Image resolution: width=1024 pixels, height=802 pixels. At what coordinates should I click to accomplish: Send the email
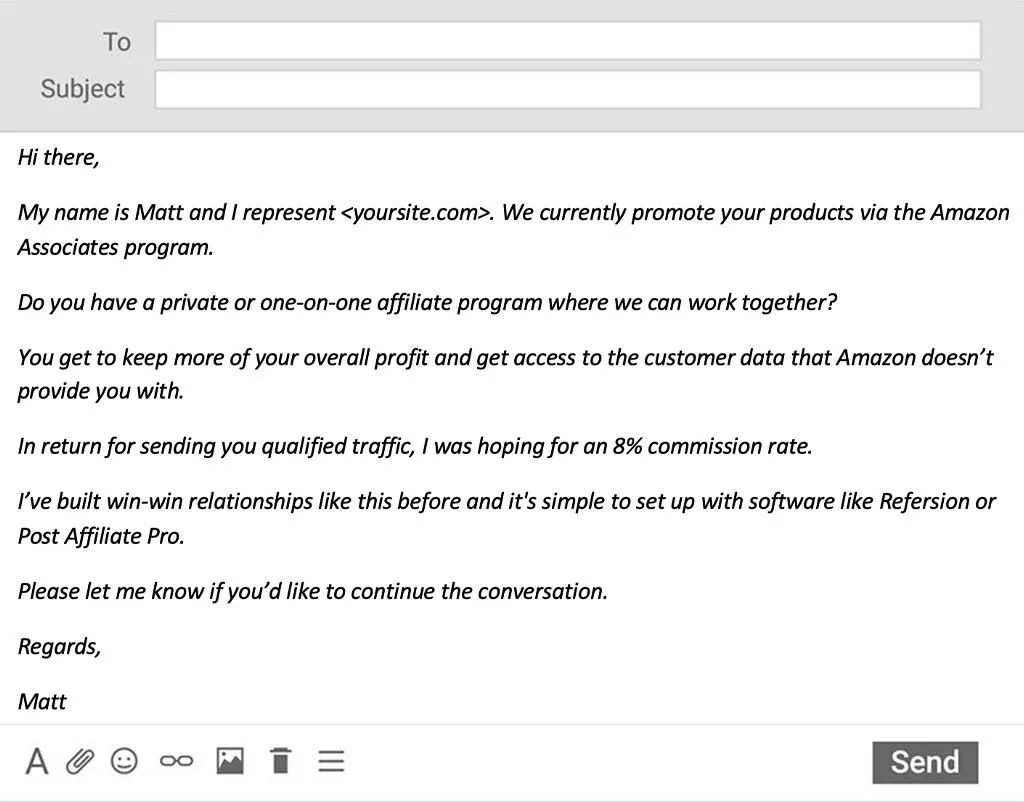924,762
